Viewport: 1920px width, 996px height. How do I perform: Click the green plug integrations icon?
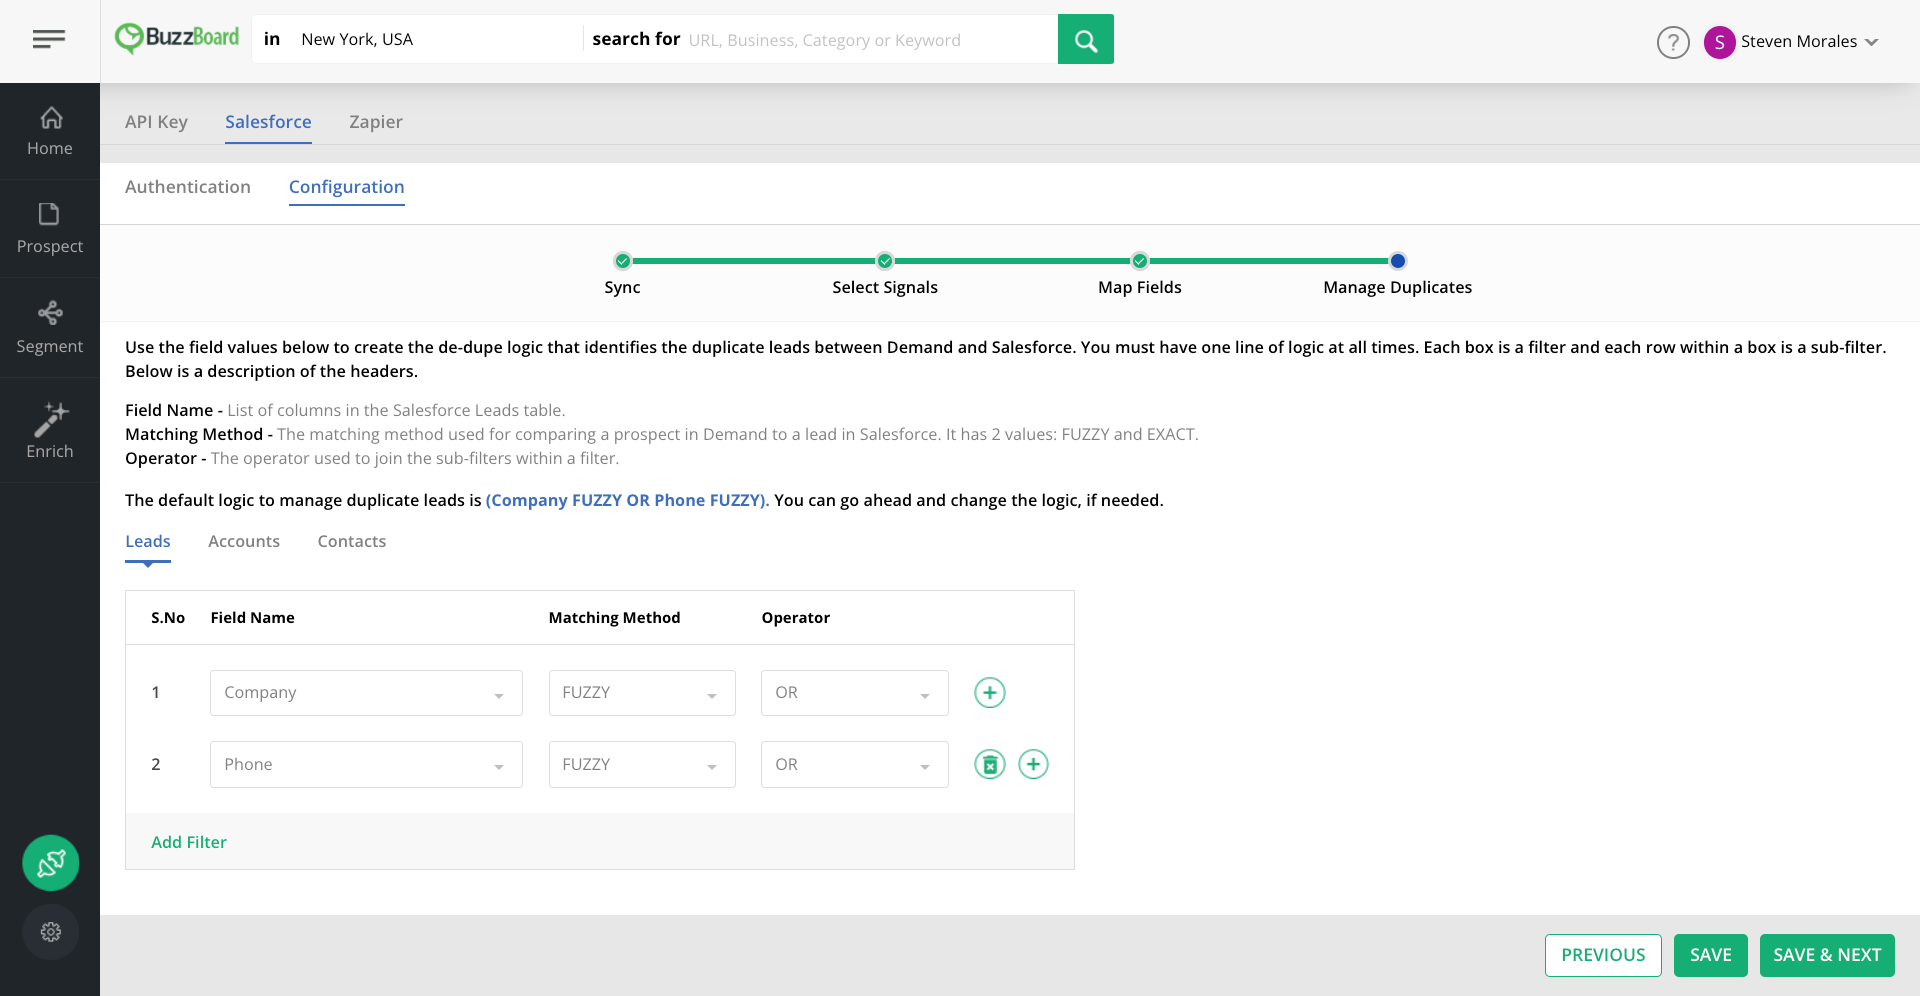point(51,863)
